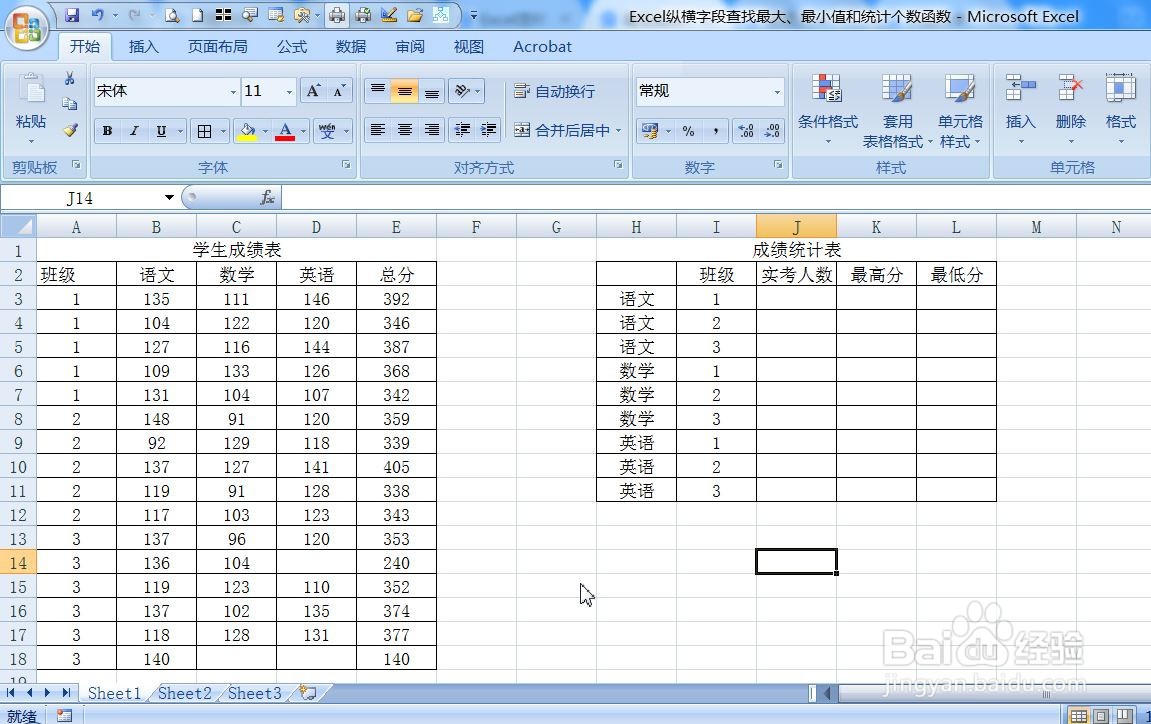The image size is (1151, 724).
Task: Click the comma style icon
Action: [x=716, y=130]
